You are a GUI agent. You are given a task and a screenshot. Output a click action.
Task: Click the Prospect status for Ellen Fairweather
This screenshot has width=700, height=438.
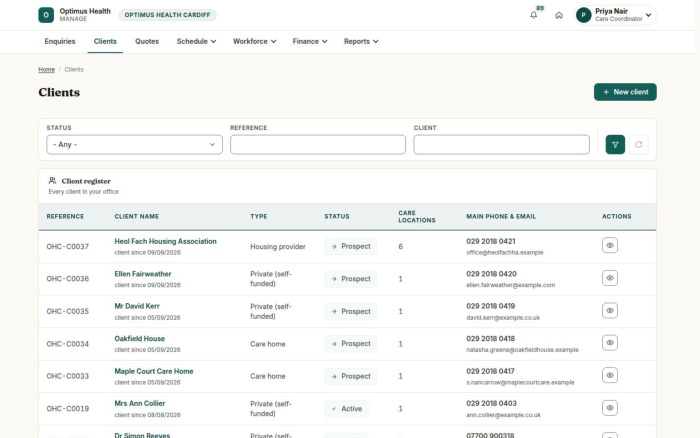pos(350,279)
